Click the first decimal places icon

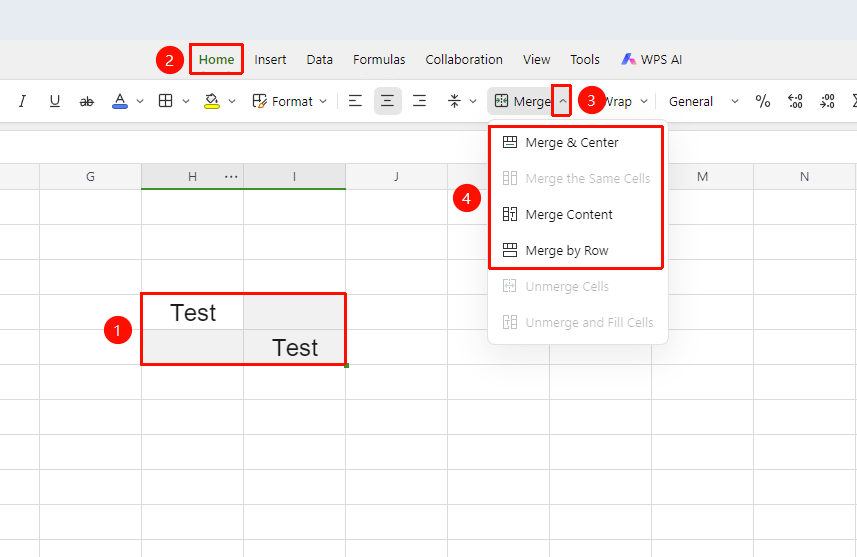795,101
